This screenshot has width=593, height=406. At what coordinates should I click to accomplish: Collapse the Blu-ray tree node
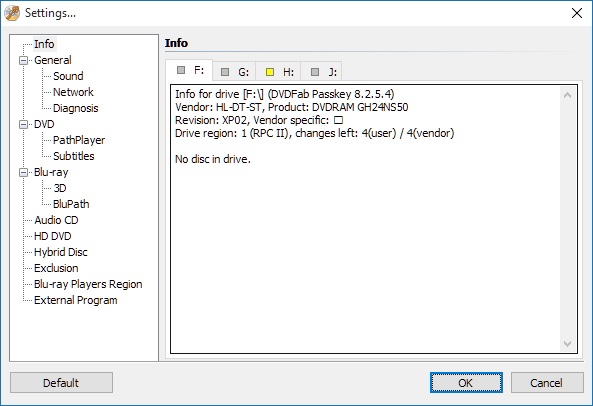point(23,172)
